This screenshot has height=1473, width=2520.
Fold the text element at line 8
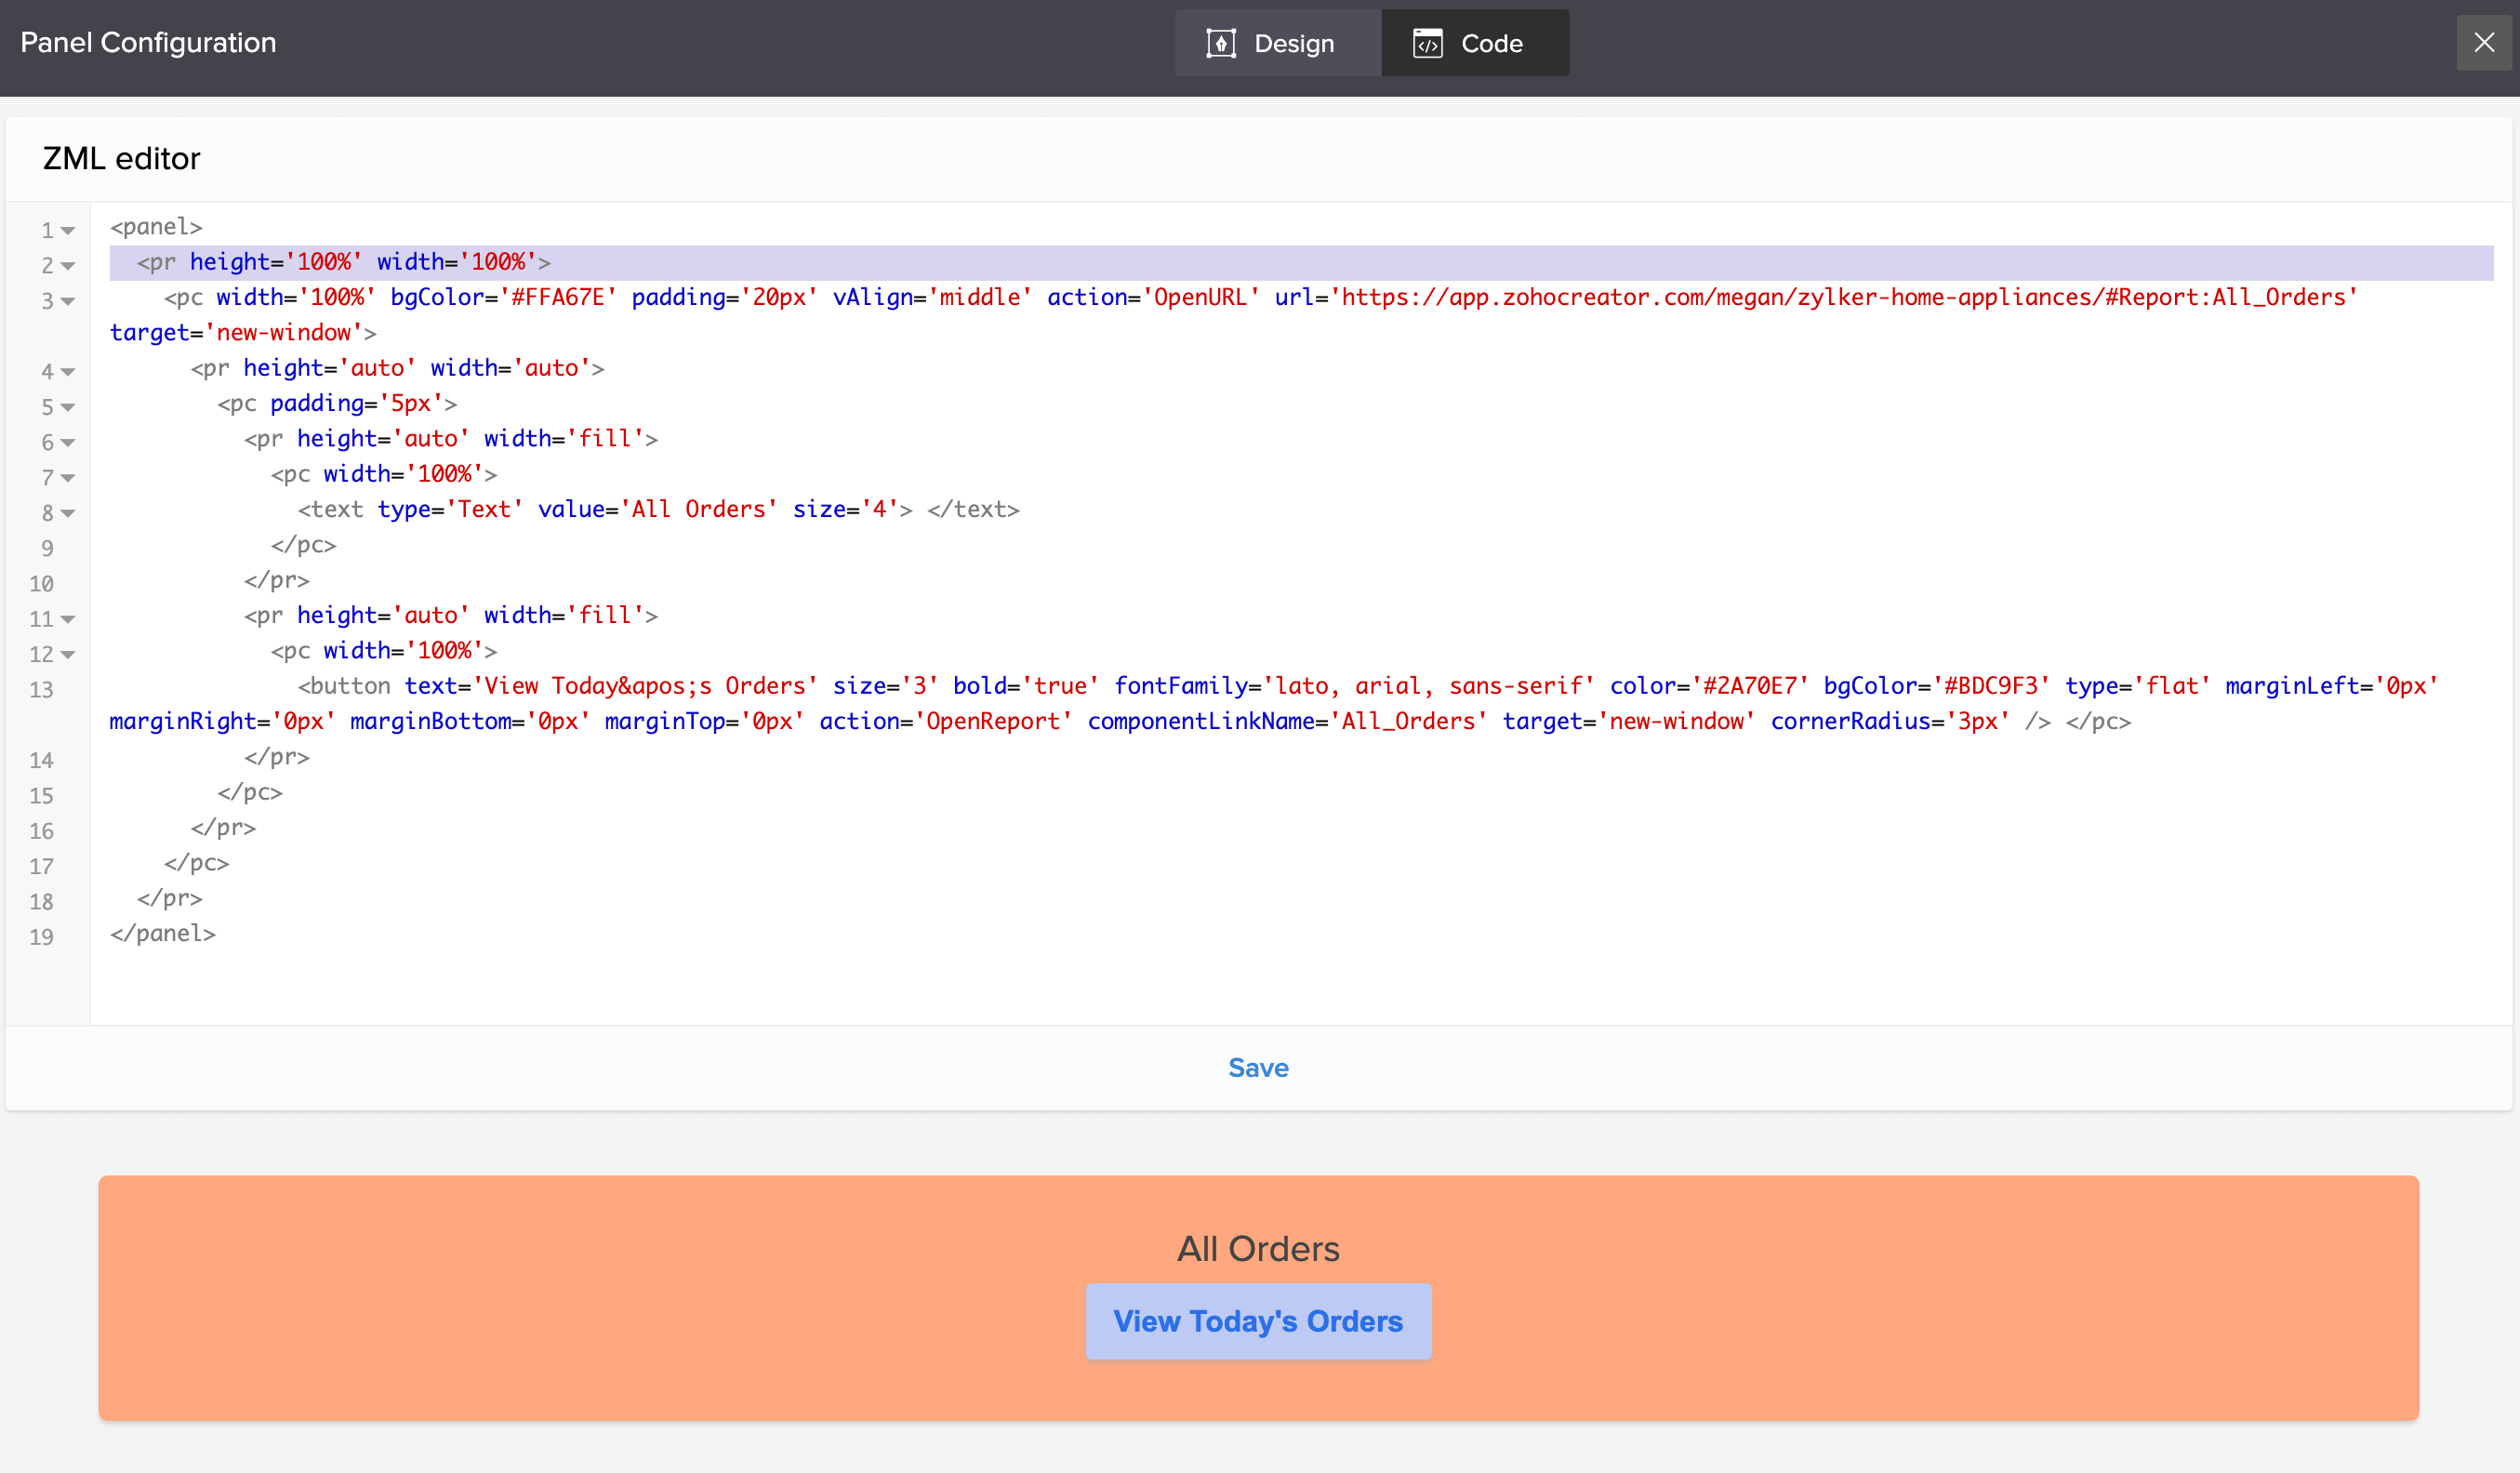coord(68,513)
